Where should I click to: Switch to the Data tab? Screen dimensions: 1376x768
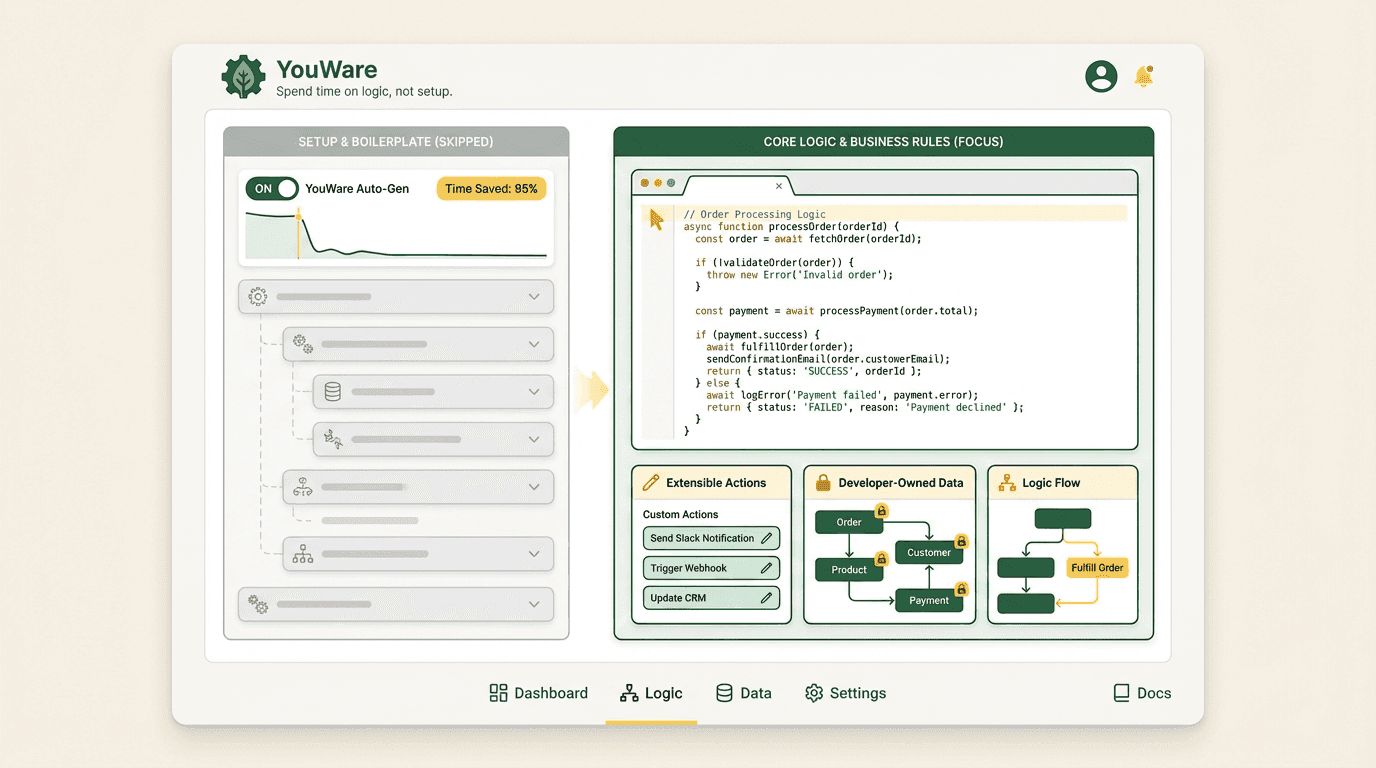point(744,693)
